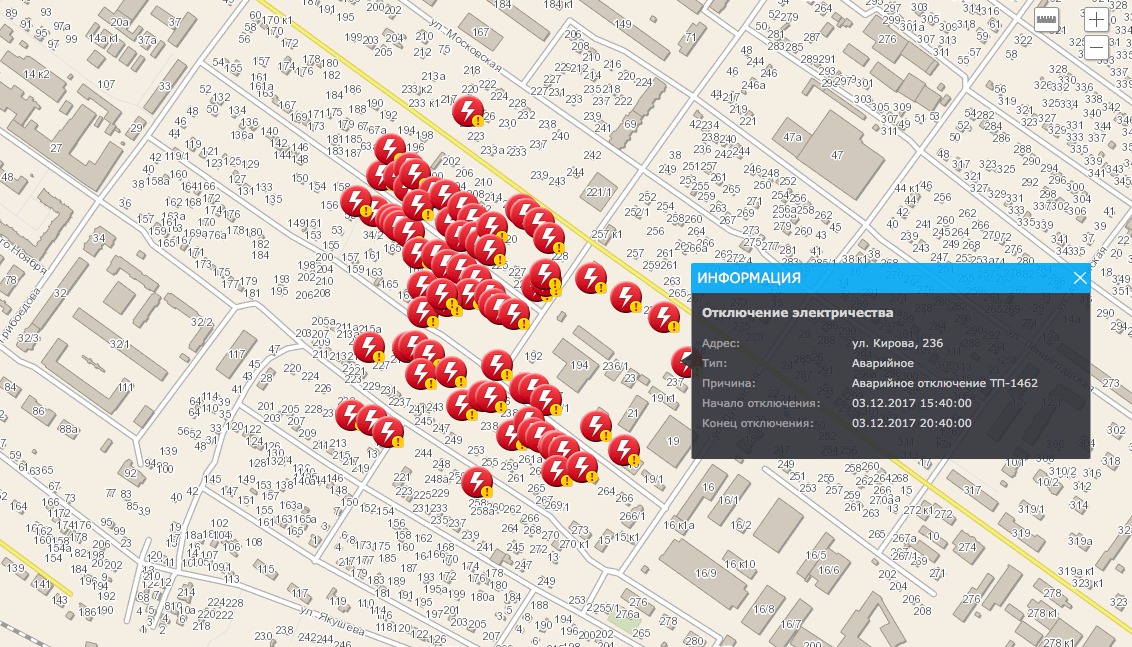Click the southernmost outage marker above 258a
The height and width of the screenshot is (647, 1132).
[x=476, y=482]
